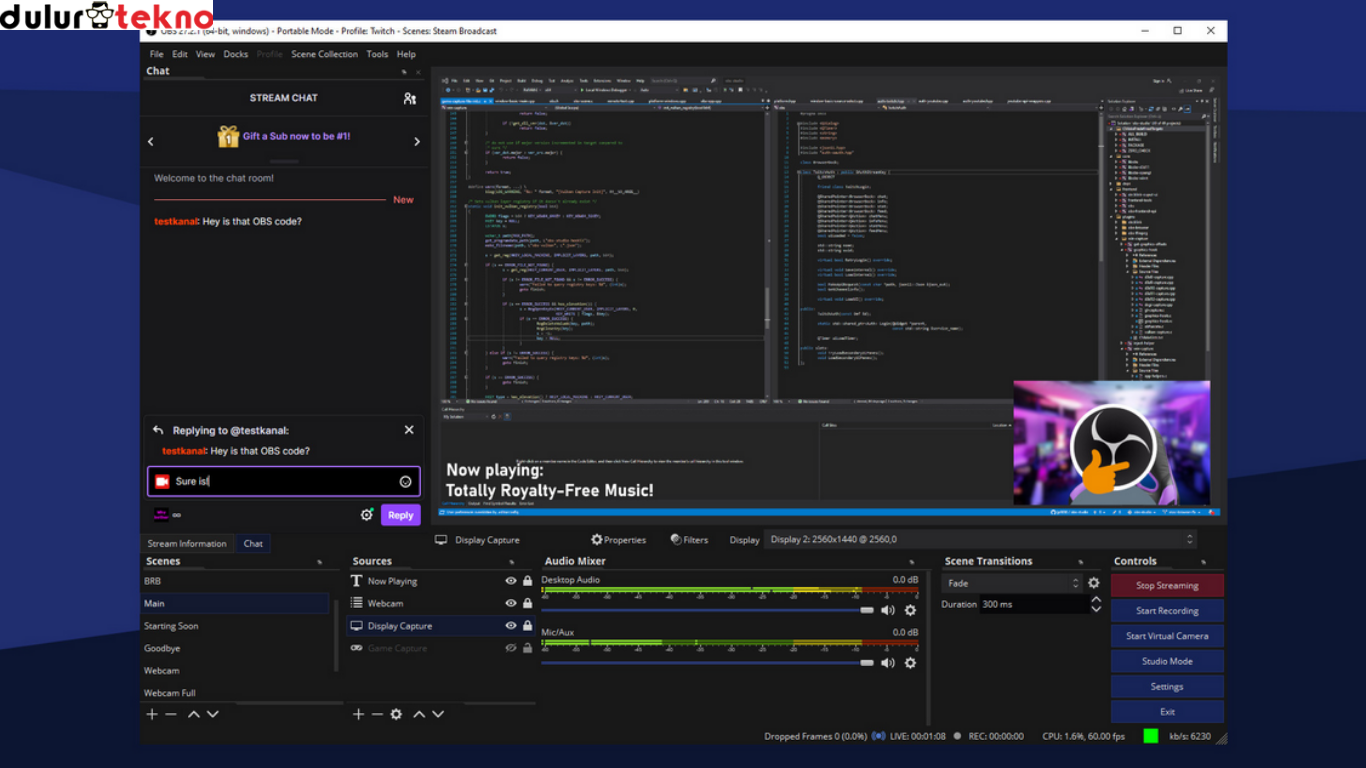Viewport: 1366px width, 768px height.
Task: Mute the Mic/Aux speaker icon
Action: [x=887, y=662]
